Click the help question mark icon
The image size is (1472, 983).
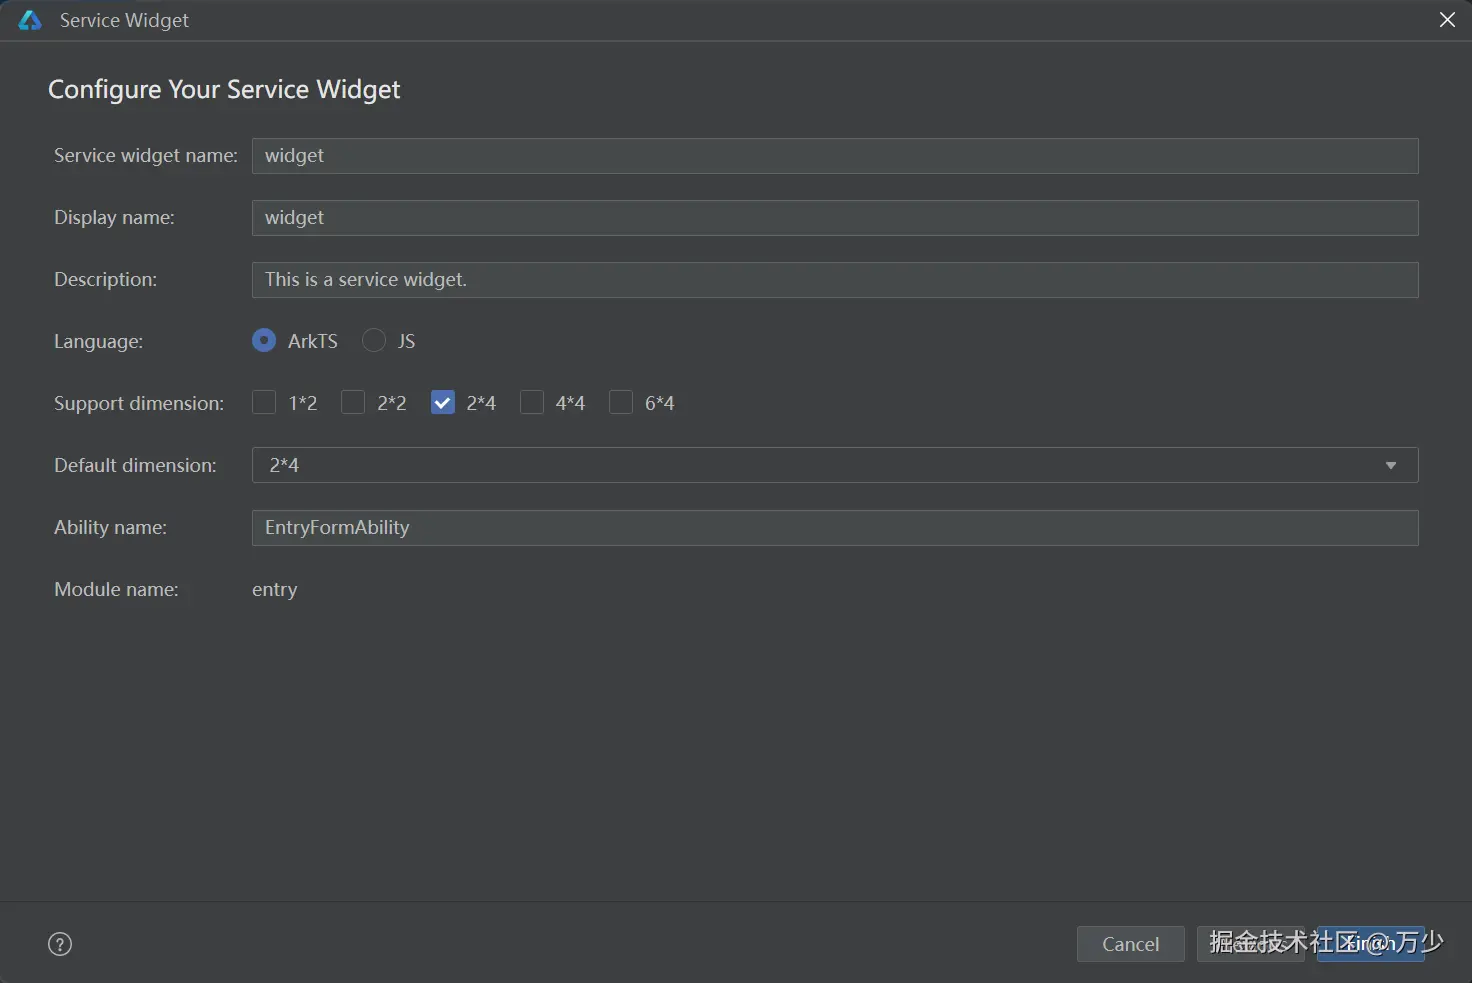click(60, 944)
